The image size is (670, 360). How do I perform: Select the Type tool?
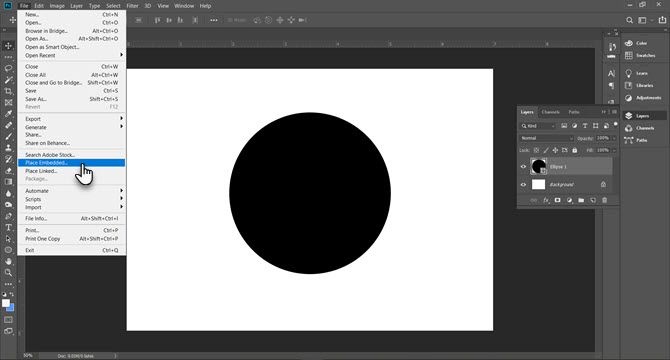(x=8, y=228)
